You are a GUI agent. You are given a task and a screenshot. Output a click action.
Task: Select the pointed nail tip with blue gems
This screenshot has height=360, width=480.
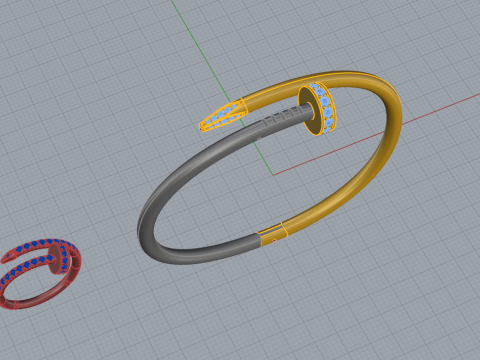[223, 115]
